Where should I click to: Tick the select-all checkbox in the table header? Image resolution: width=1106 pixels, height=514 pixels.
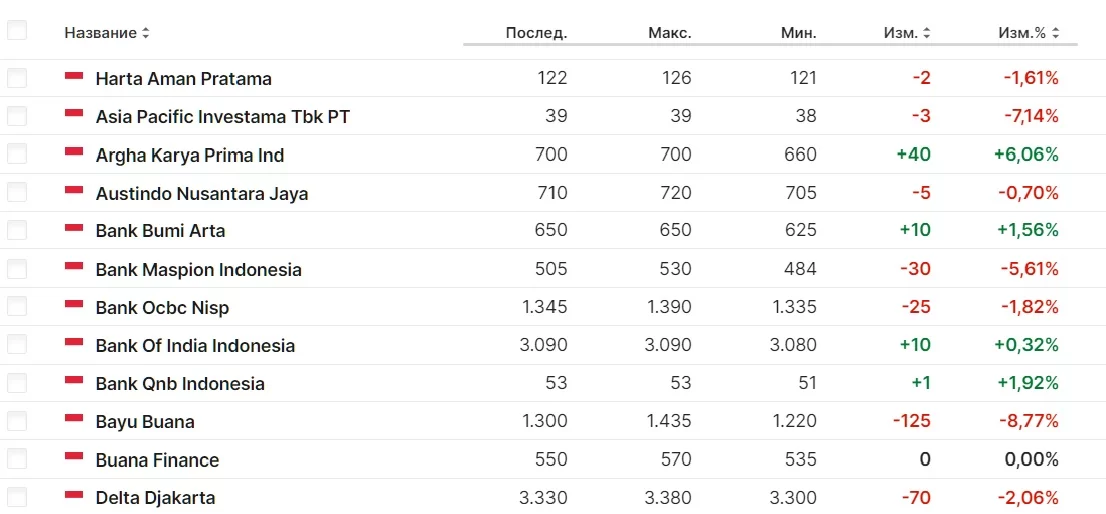[17, 31]
